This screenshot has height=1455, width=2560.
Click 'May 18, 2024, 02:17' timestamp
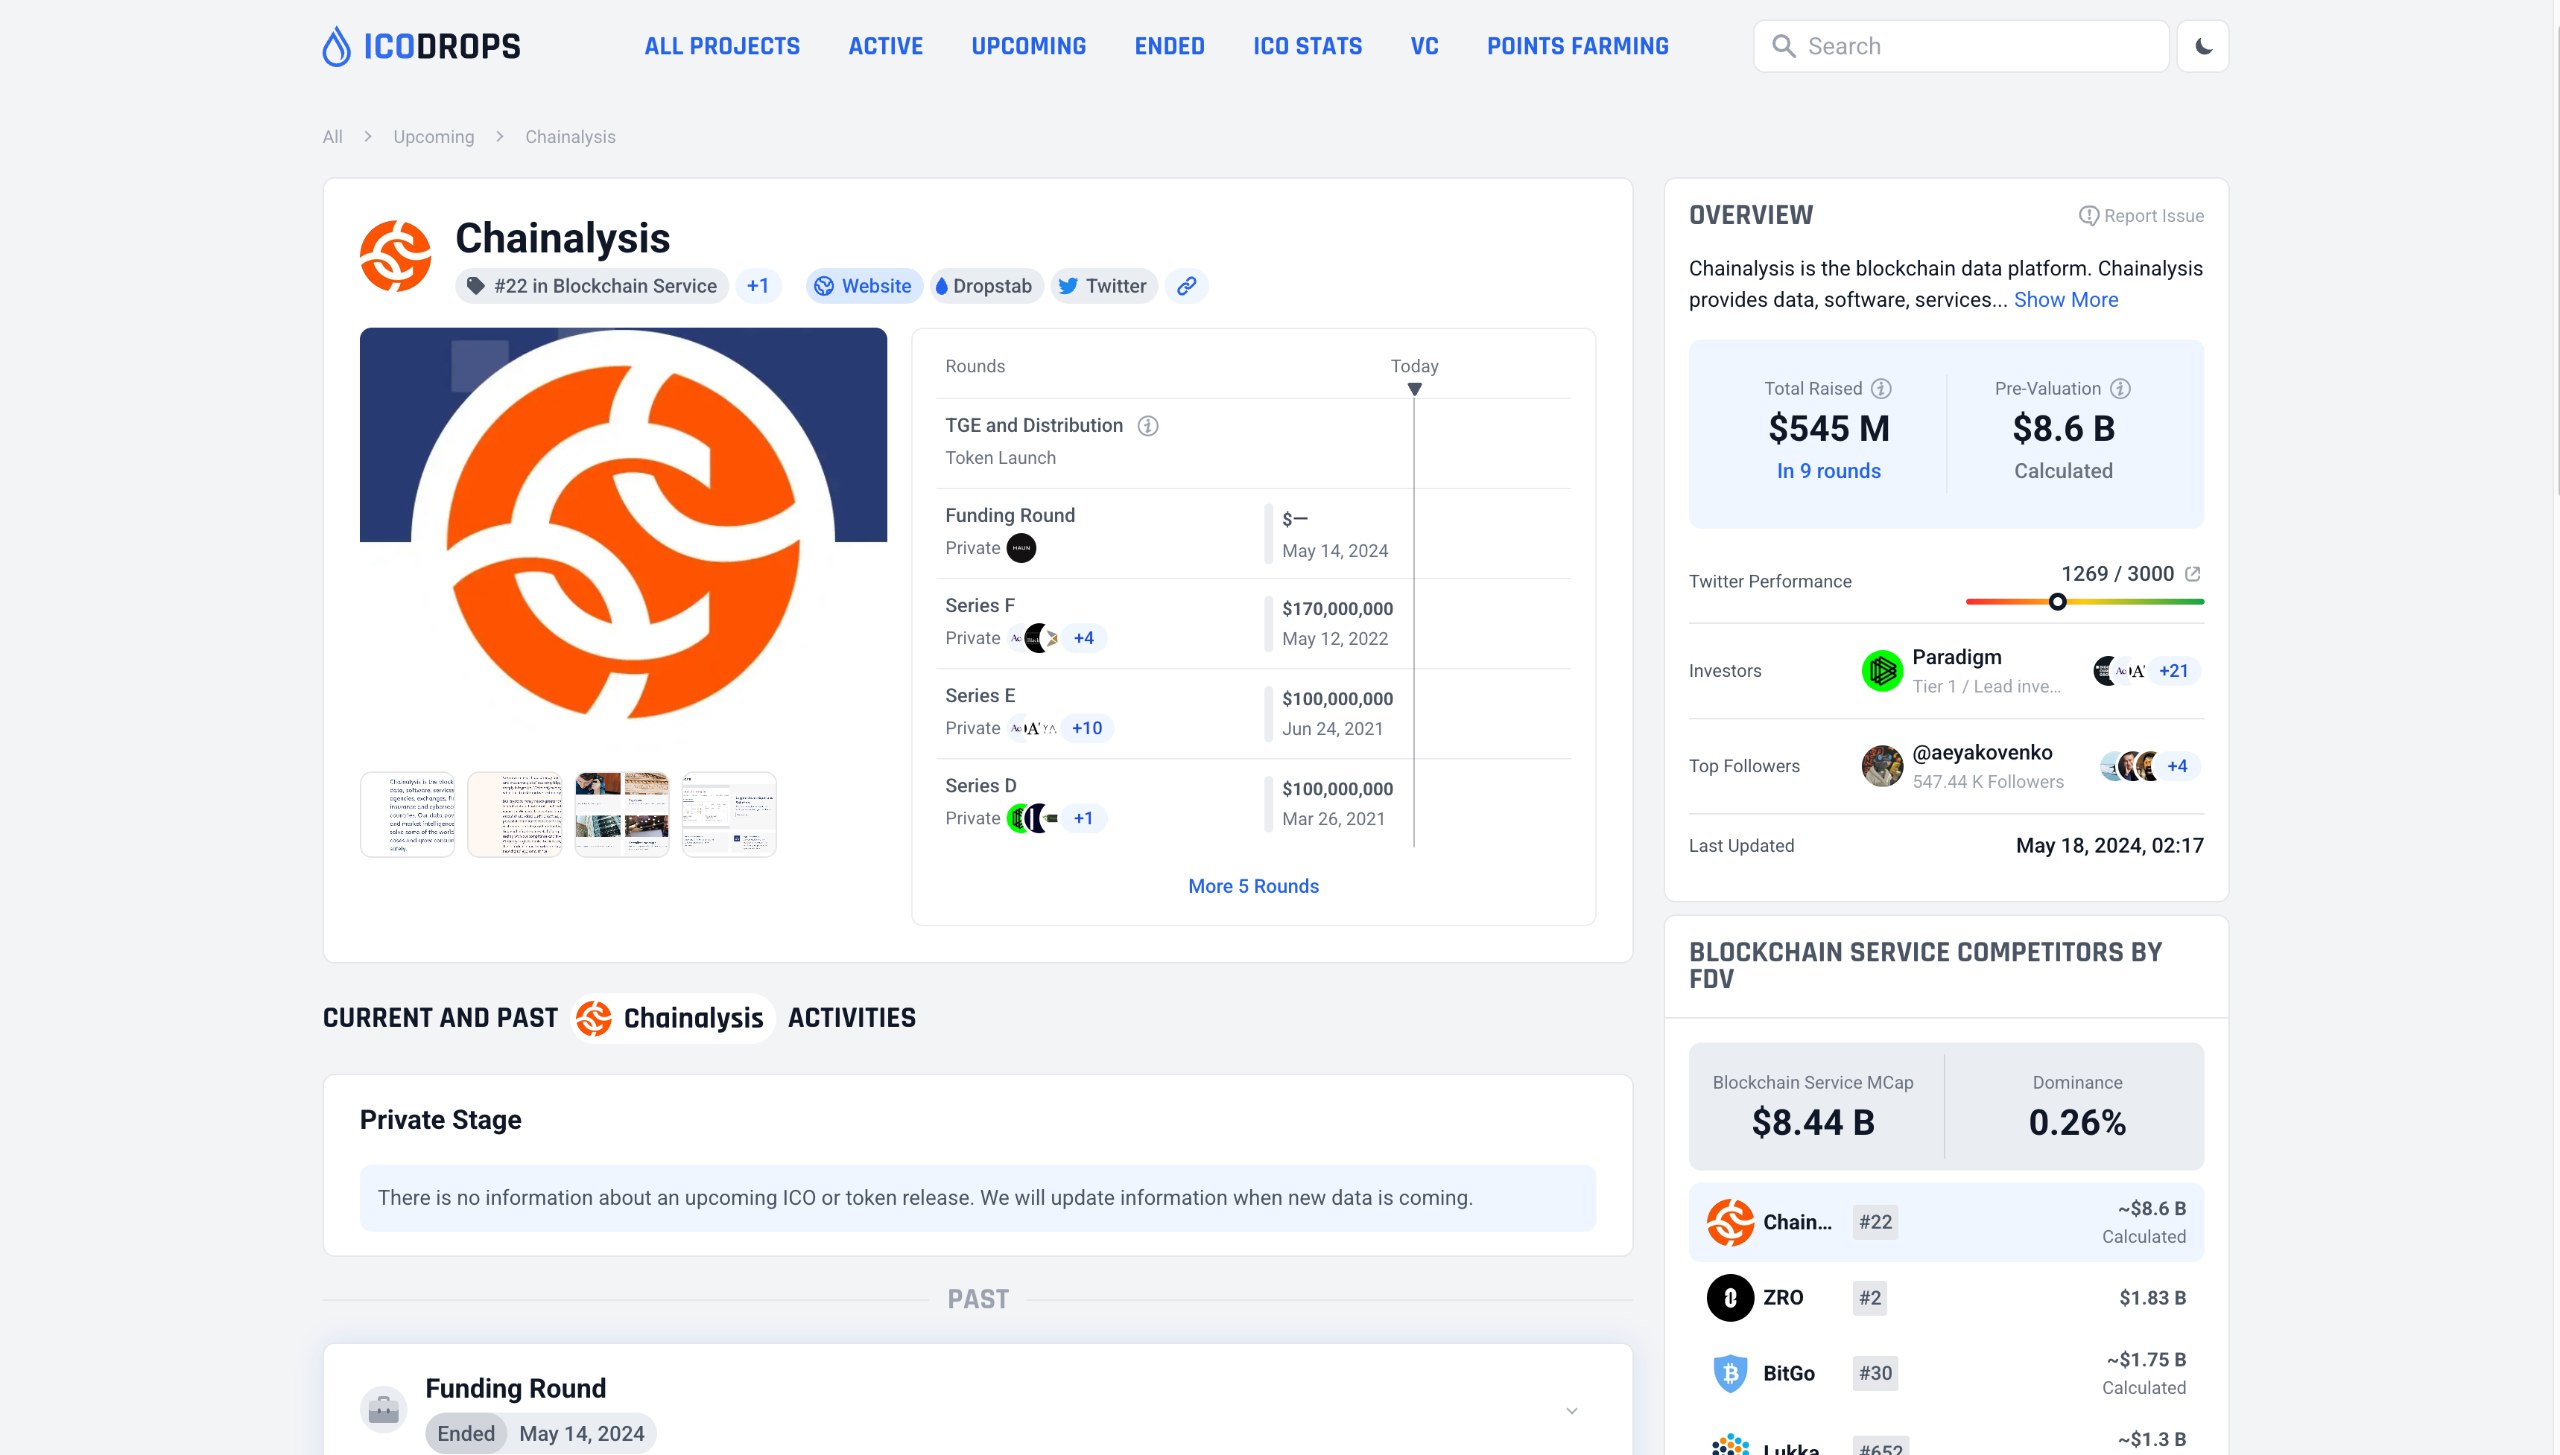pos(2110,846)
